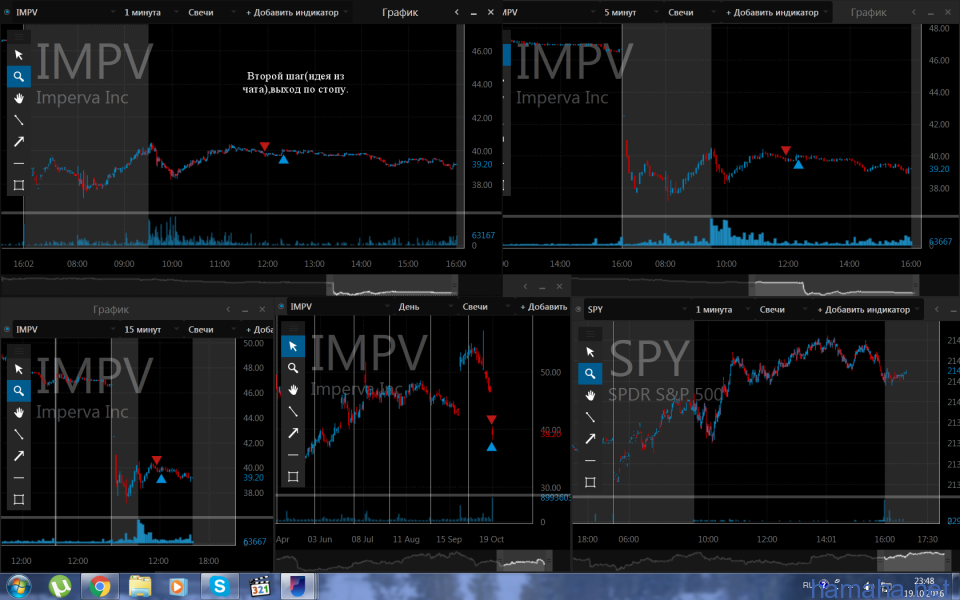Select the hand pan tool in IMPV День chart
Image resolution: width=960 pixels, height=600 pixels.
(293, 390)
